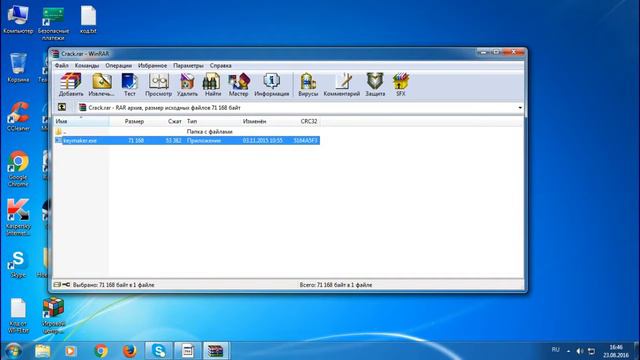Screen dimensions: 640x360
Task: Click the RU language indicator
Action: (x=556, y=350)
